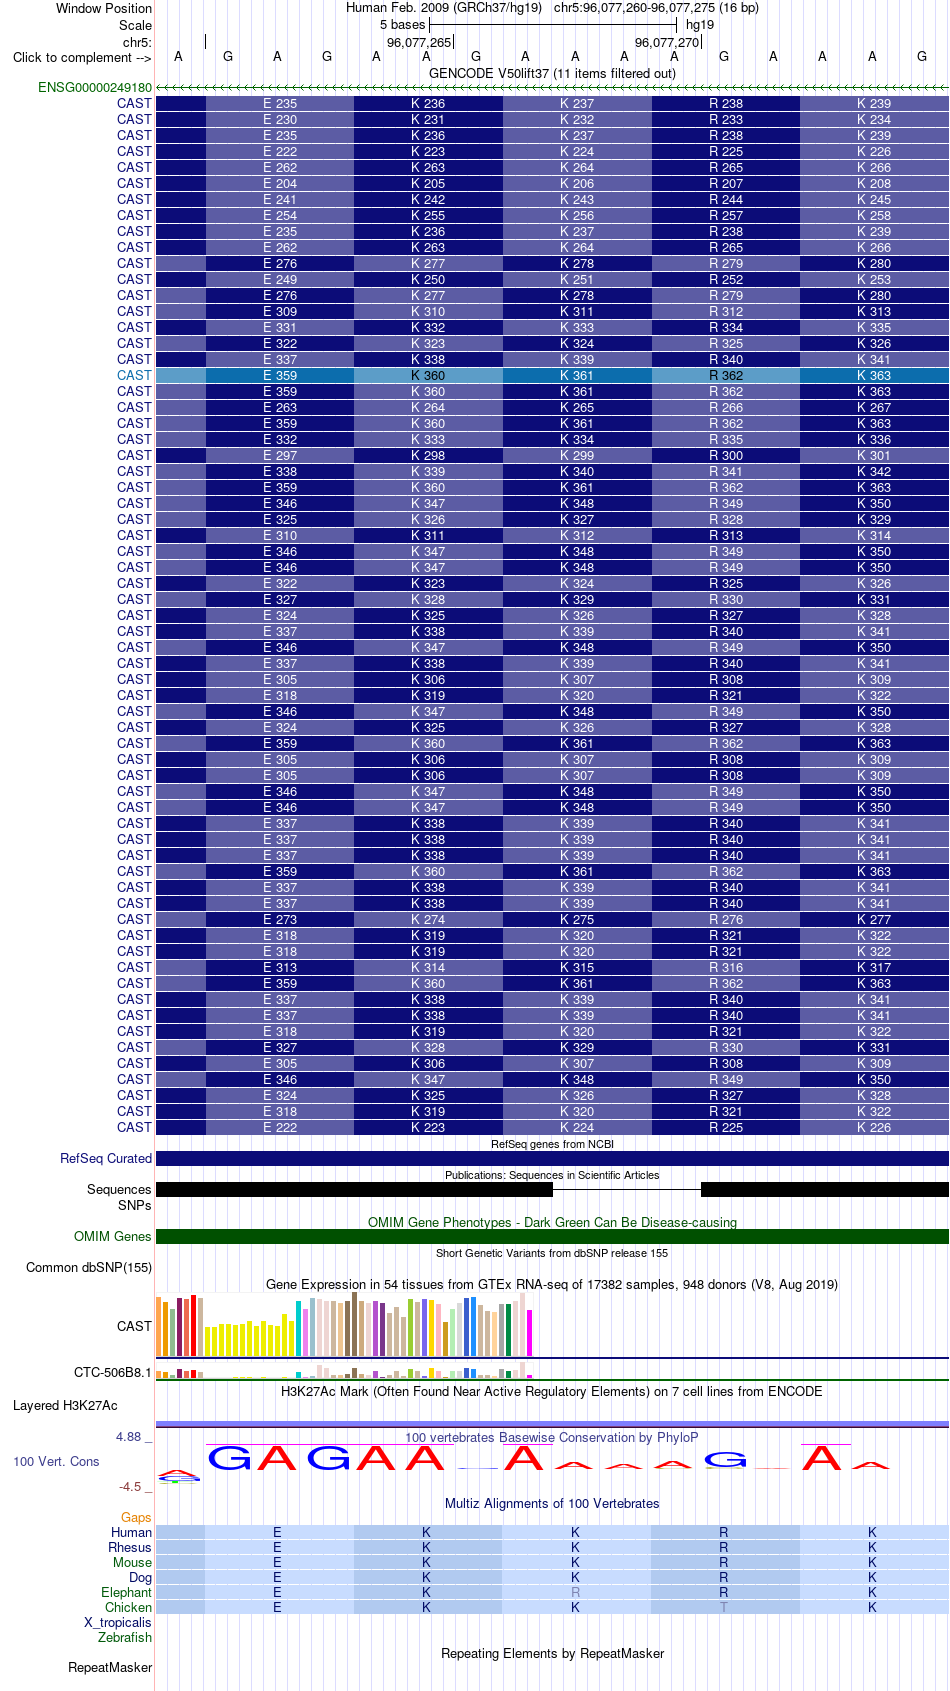The width and height of the screenshot is (950, 1691).
Task: Click the Sequences track label
Action: 119,1190
